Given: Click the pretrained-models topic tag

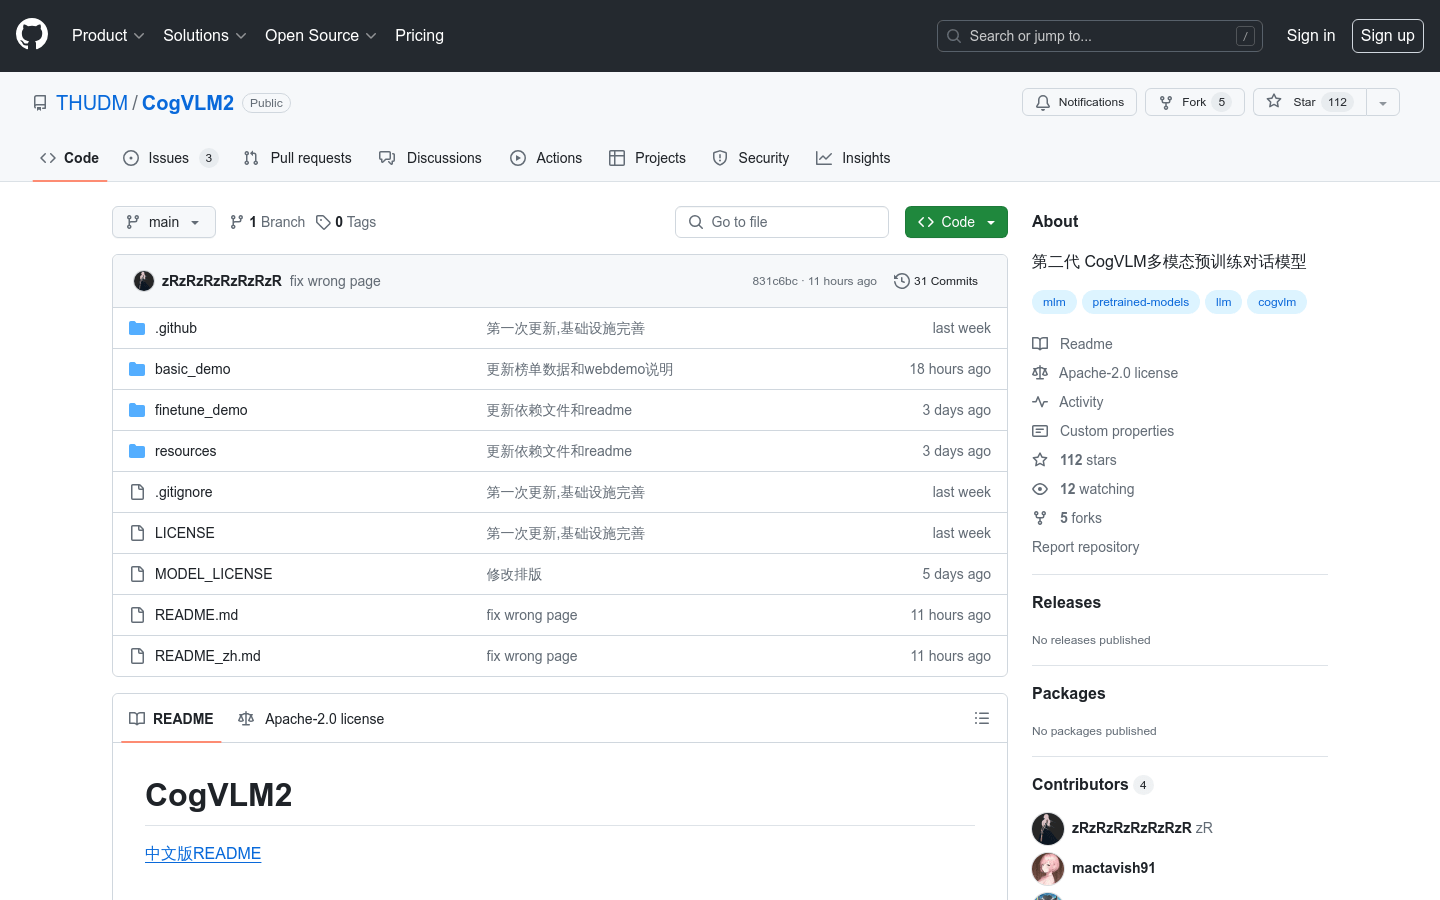Looking at the screenshot, I should pos(1141,302).
